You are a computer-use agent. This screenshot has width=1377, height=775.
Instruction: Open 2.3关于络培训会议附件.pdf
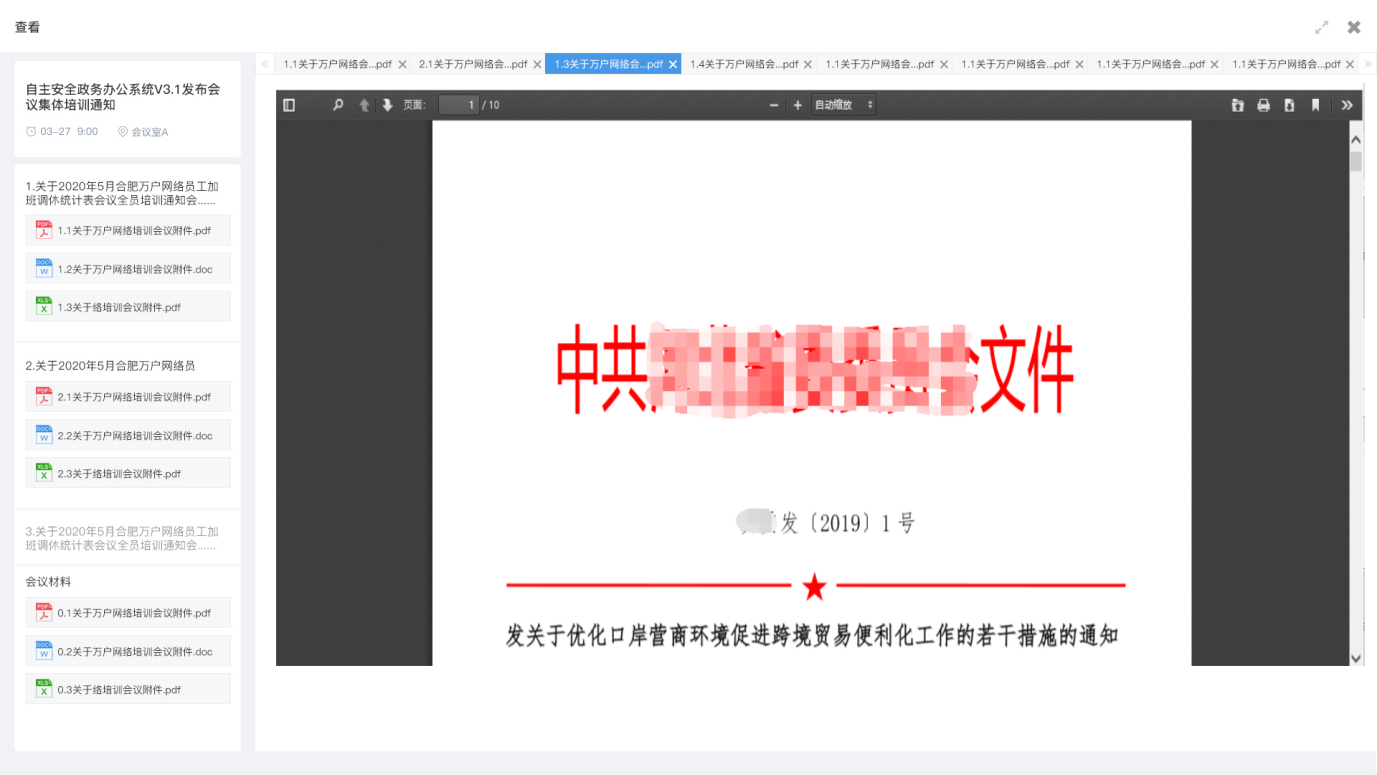128,473
